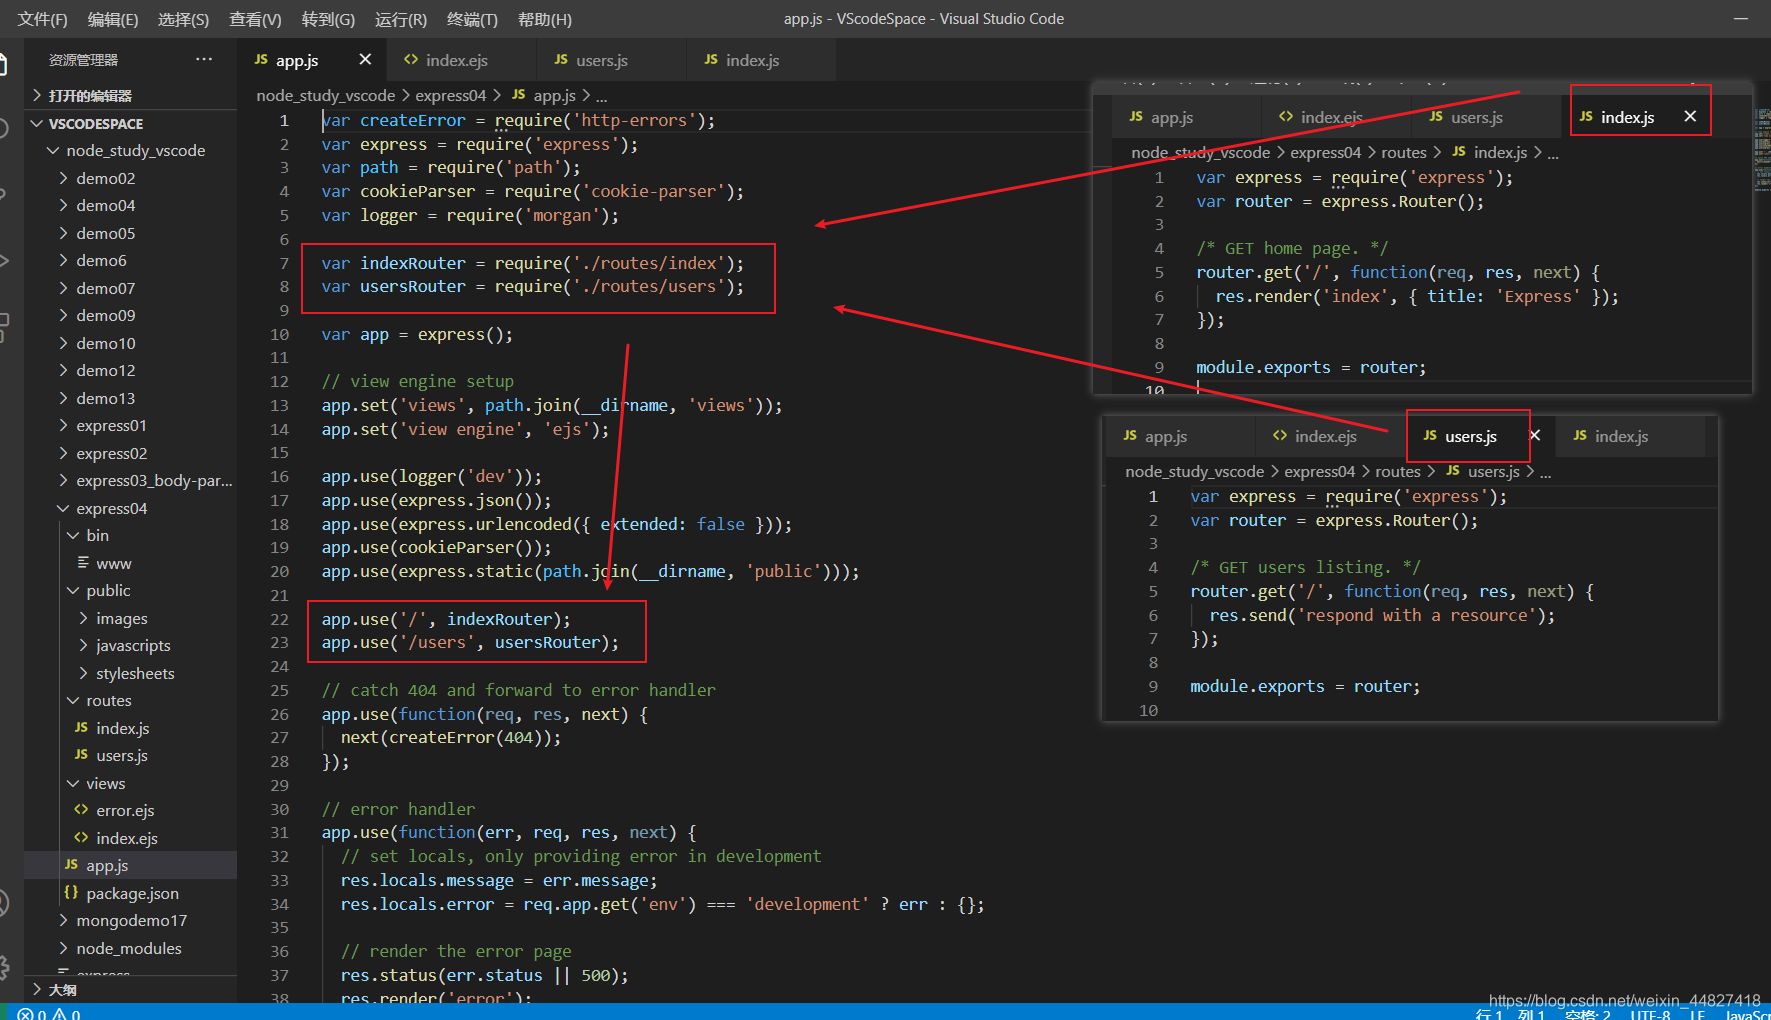Open the 编辑(E) menu
The width and height of the screenshot is (1771, 1020).
113,19
